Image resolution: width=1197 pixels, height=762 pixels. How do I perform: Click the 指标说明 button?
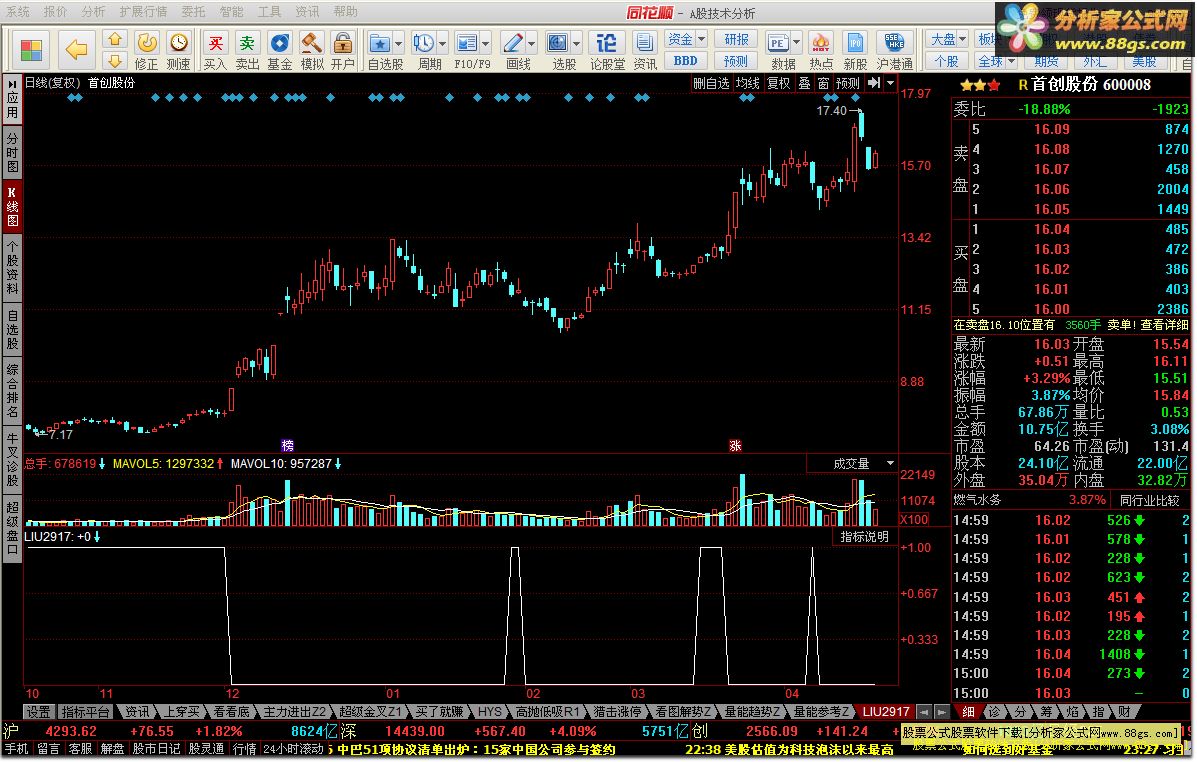click(864, 537)
